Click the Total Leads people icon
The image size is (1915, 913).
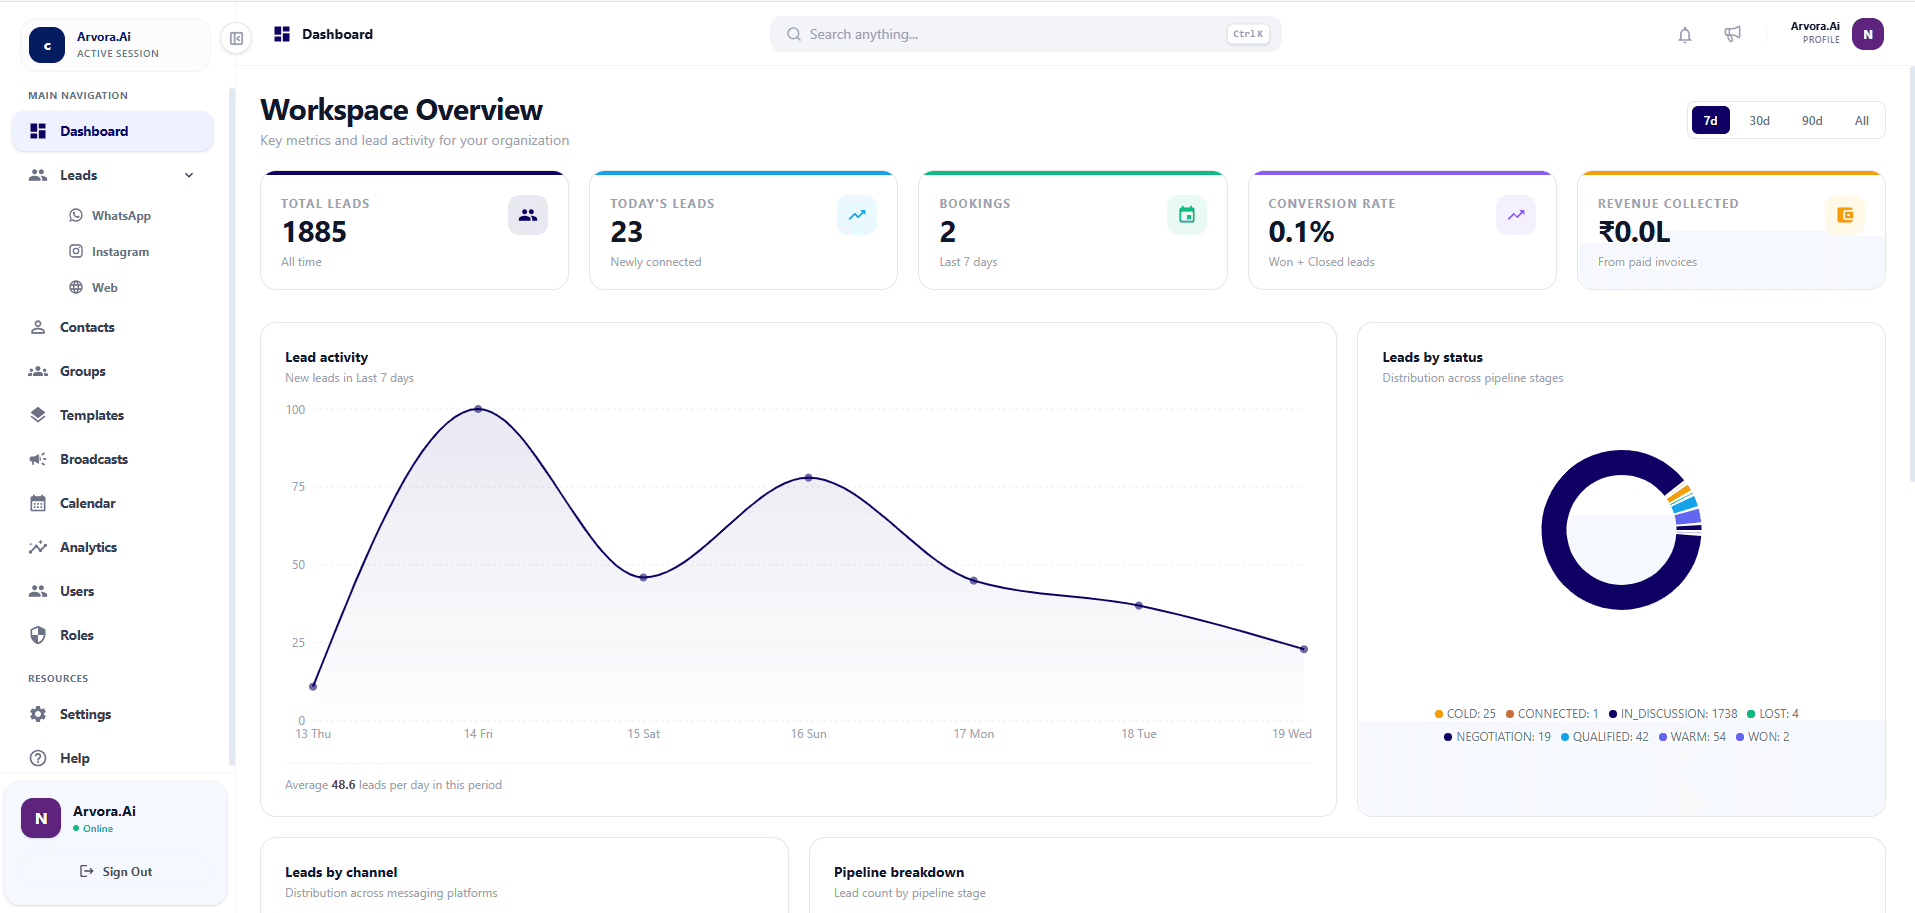click(528, 215)
